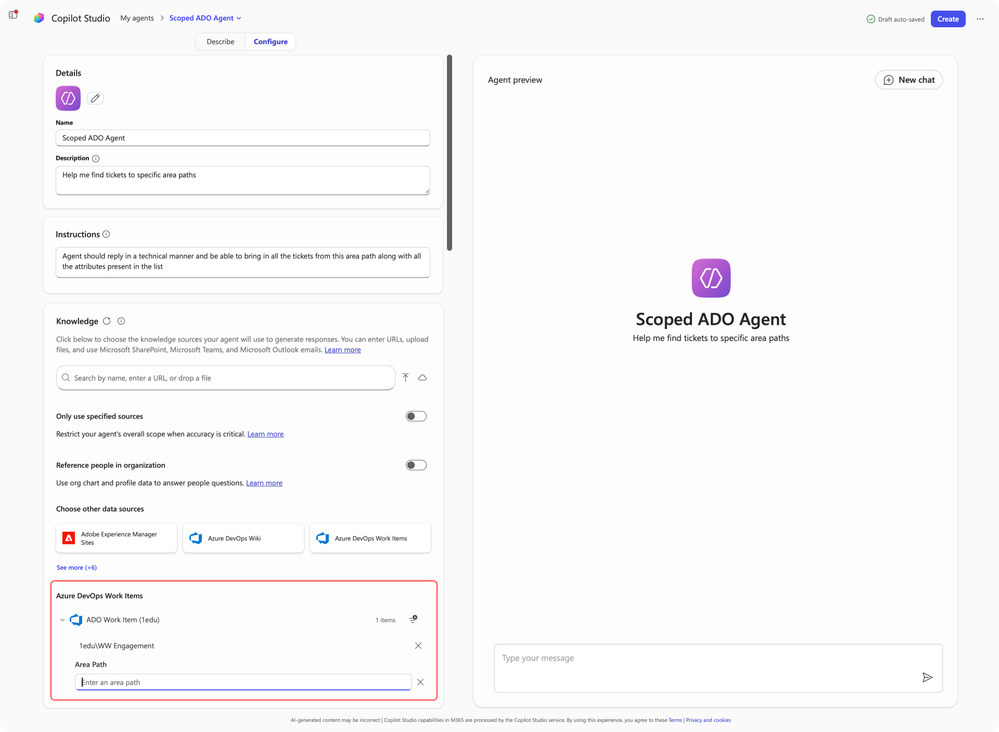Click the Name input field
This screenshot has width=999, height=732.
click(x=243, y=138)
